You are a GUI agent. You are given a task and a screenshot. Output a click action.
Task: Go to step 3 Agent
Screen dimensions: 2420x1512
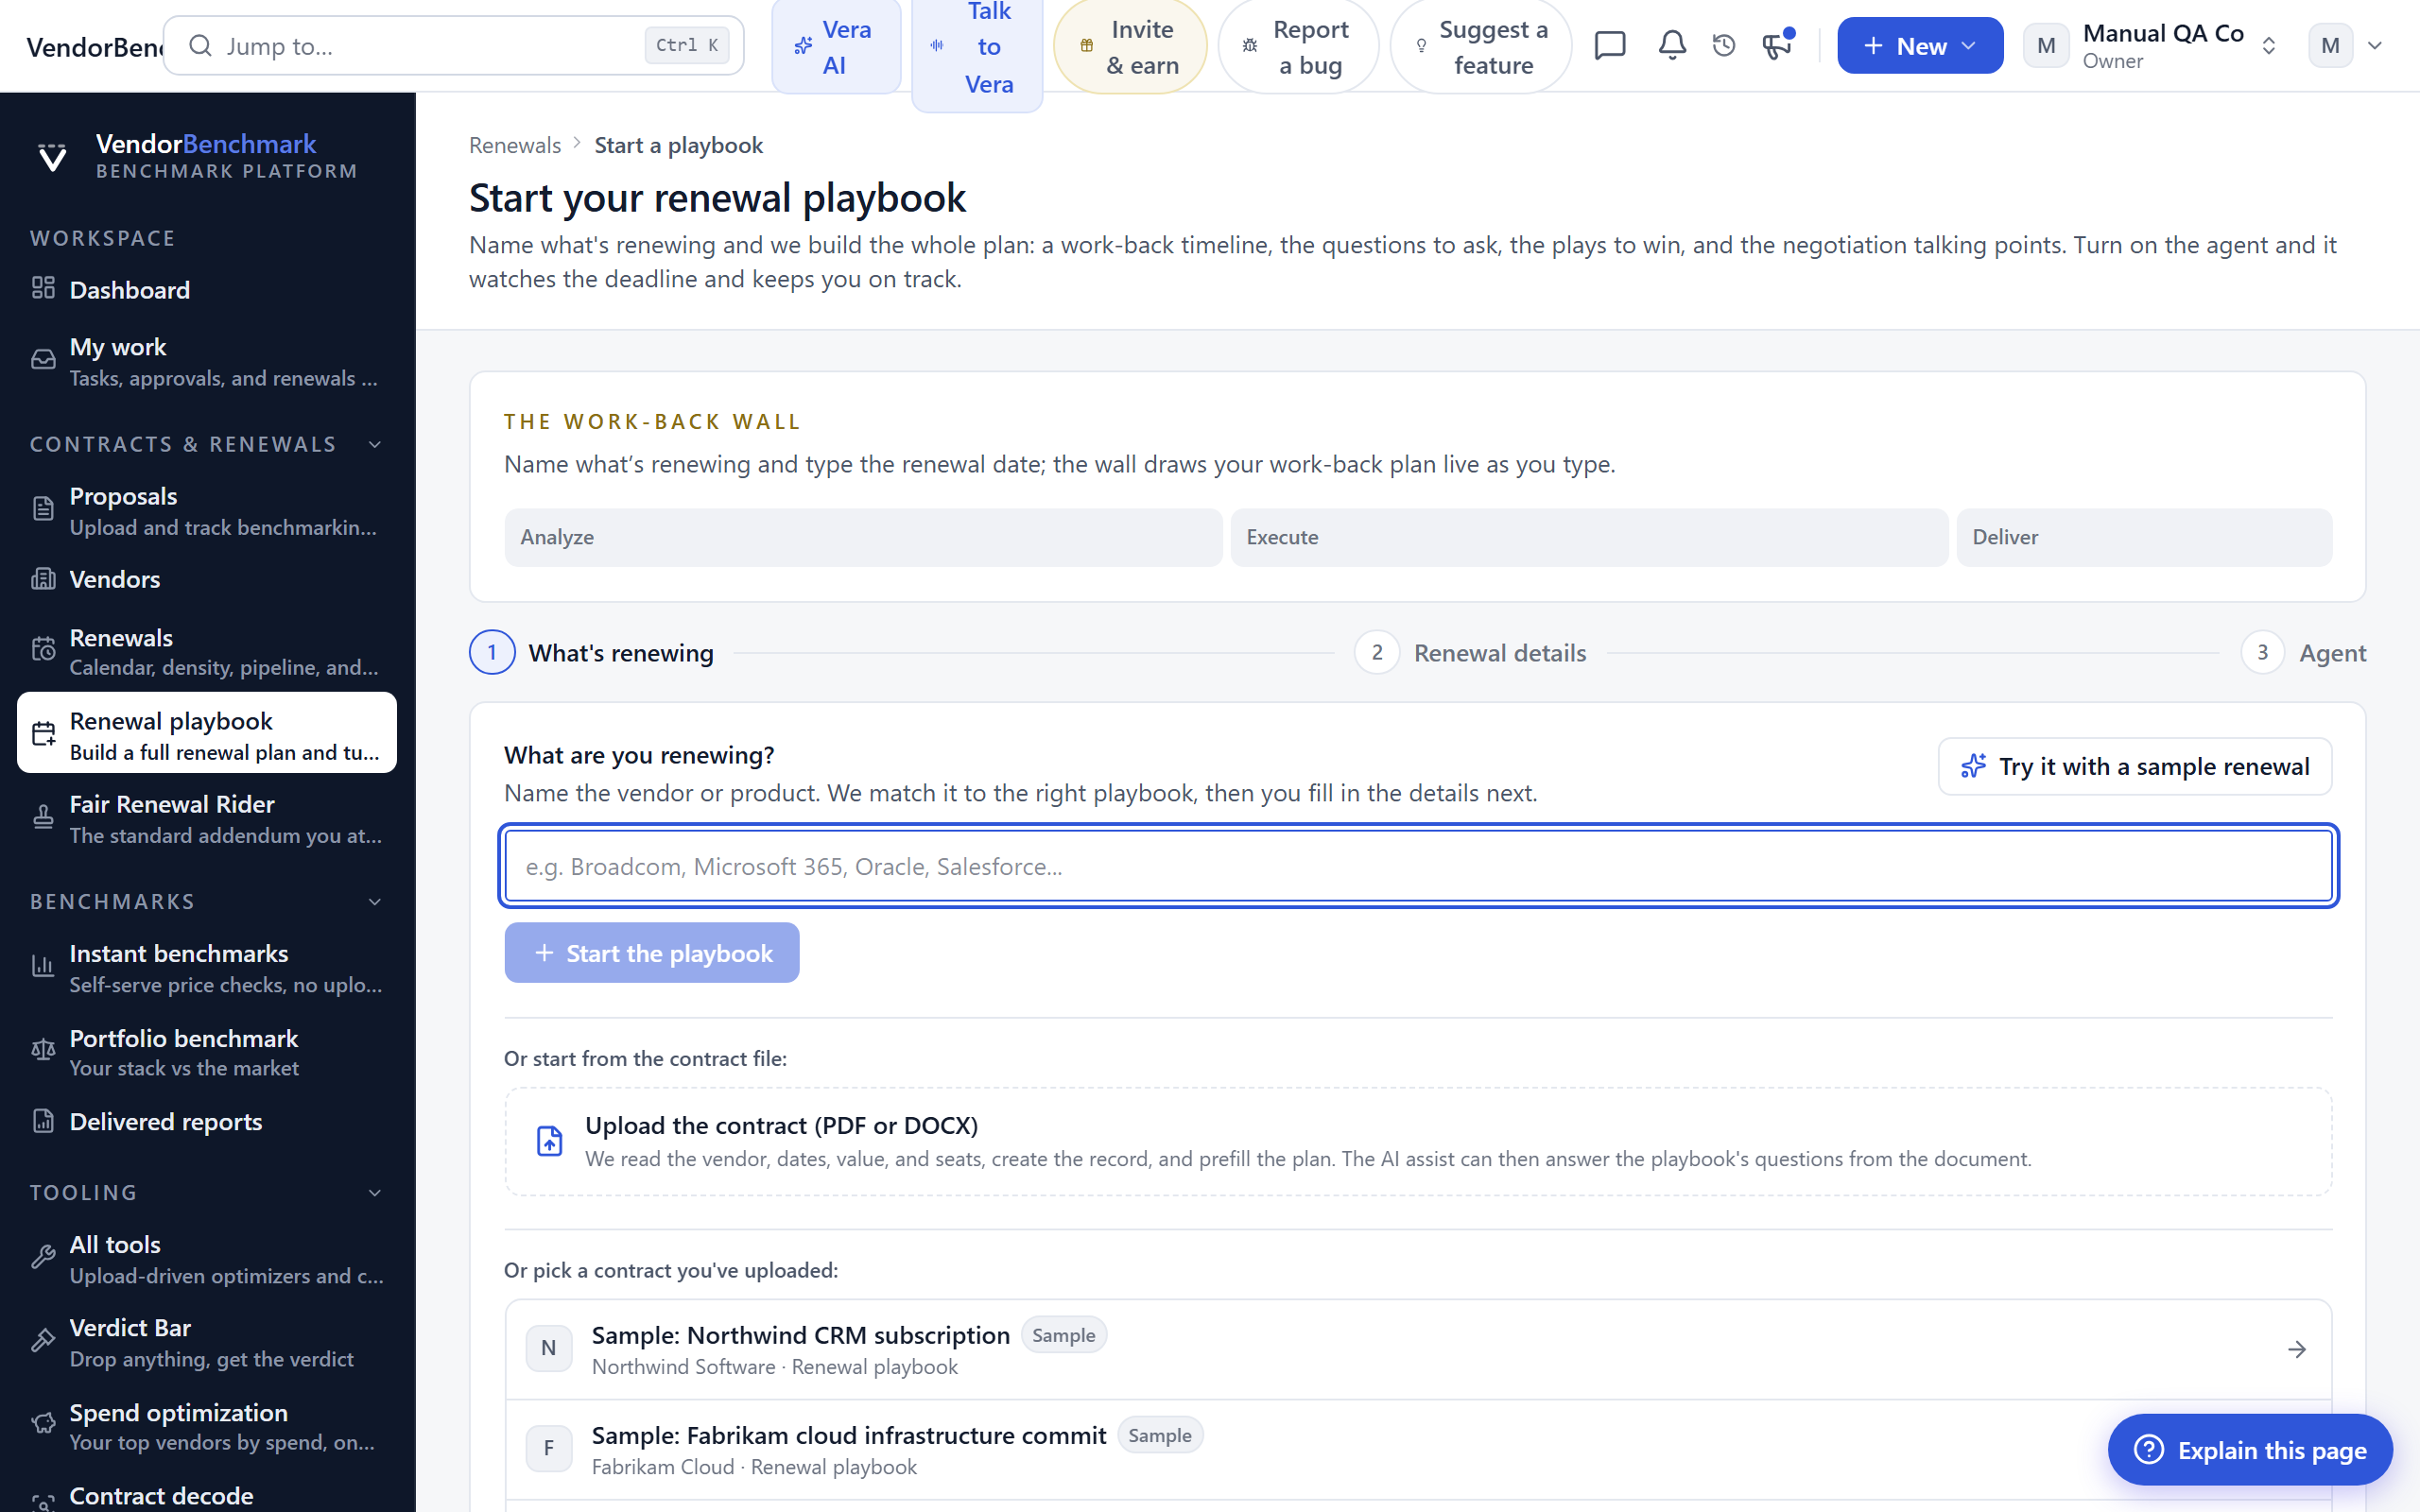[2303, 652]
